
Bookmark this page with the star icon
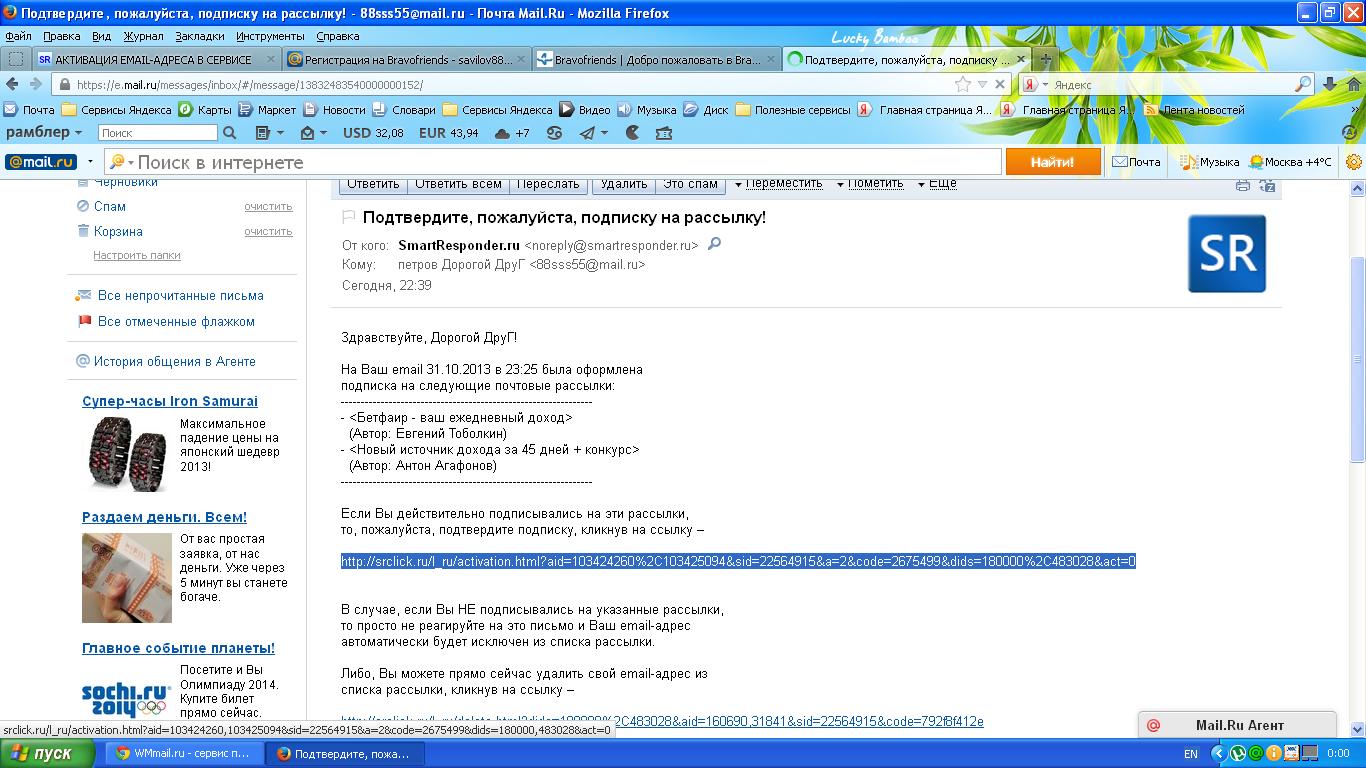coord(962,85)
